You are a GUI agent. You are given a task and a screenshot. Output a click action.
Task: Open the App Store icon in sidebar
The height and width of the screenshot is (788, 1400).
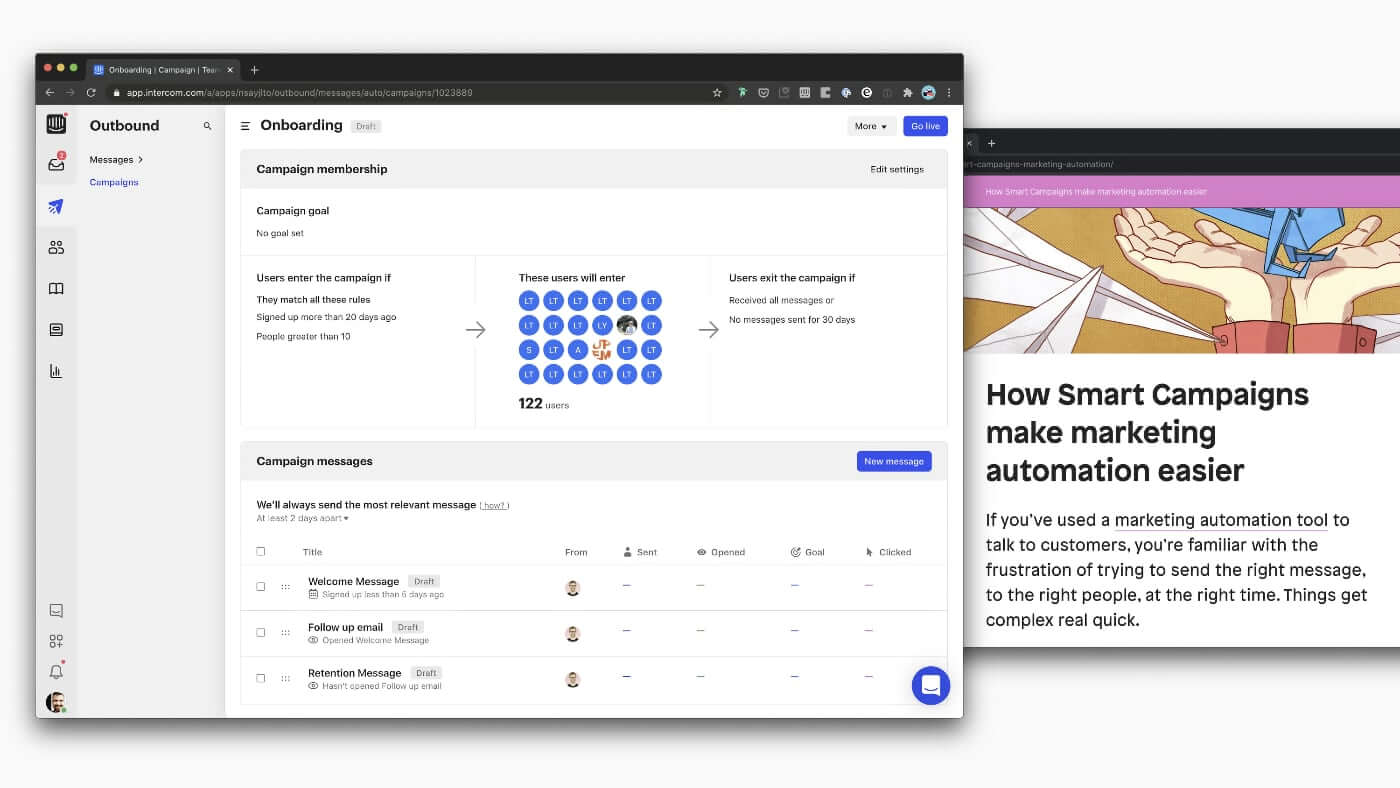click(x=56, y=641)
